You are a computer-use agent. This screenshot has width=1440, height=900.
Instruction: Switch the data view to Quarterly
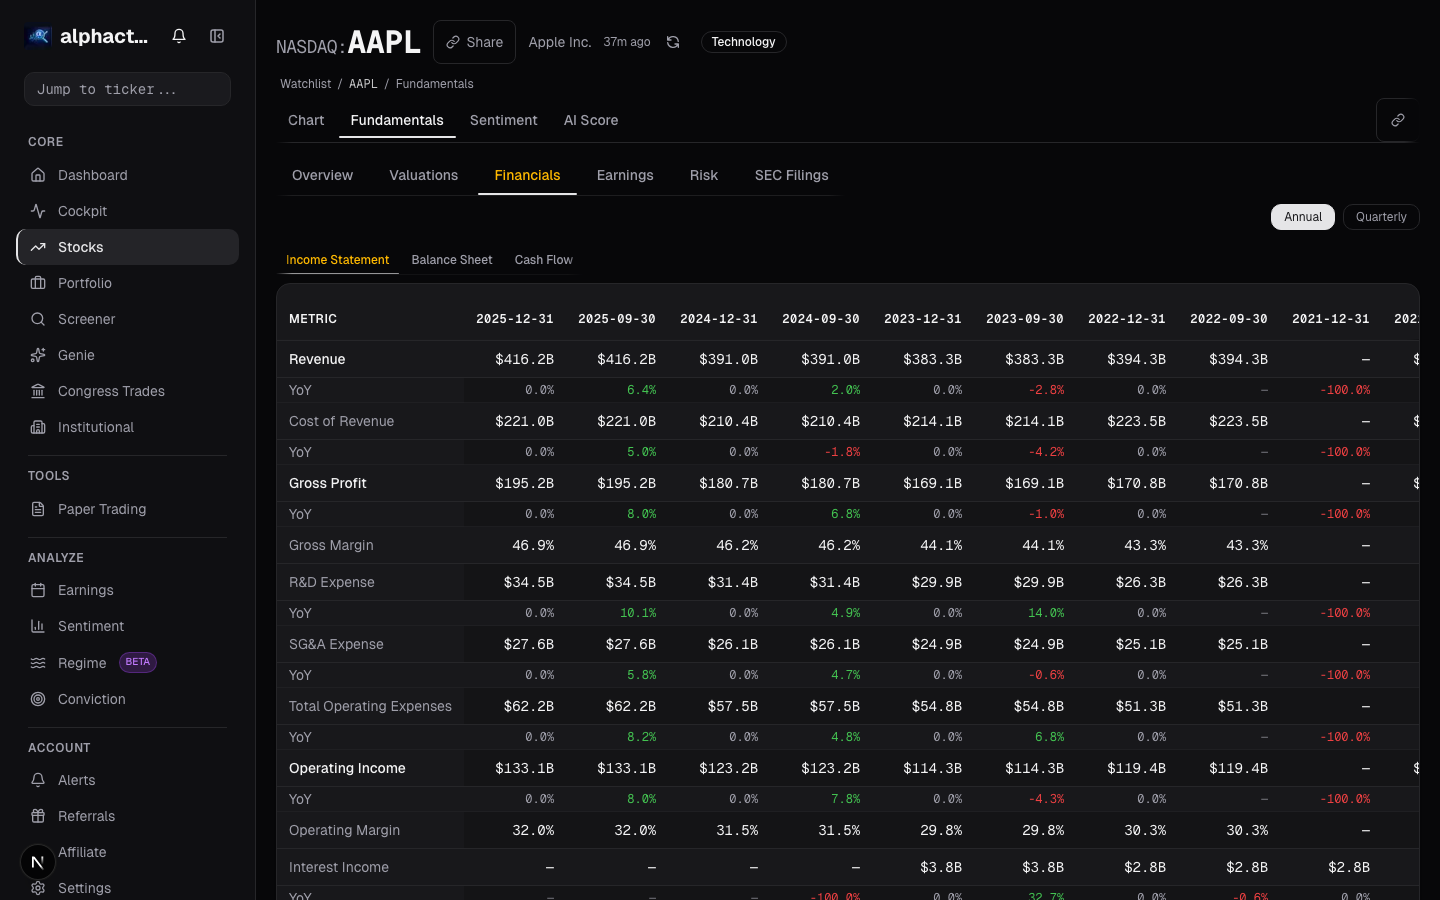(1381, 216)
